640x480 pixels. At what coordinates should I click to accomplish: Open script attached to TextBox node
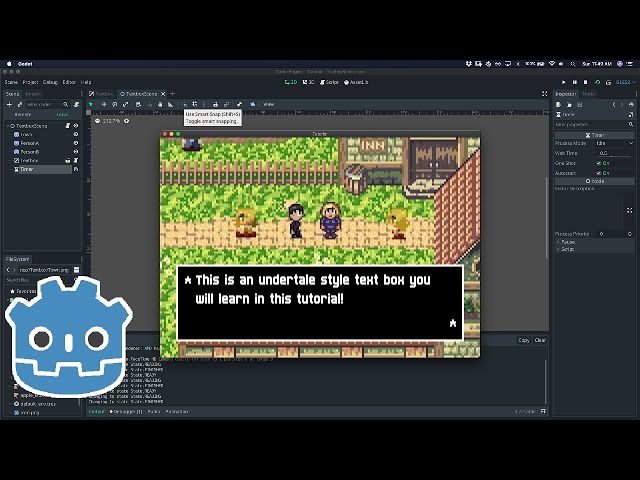coord(76,160)
